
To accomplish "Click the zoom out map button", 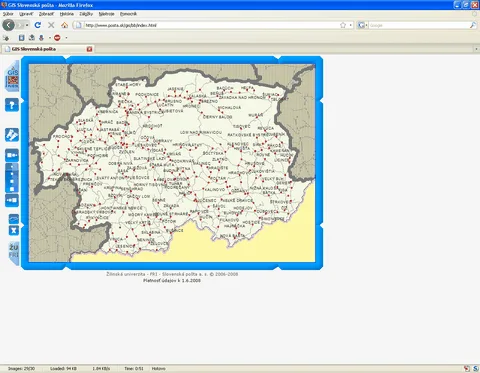I will point(12,155).
